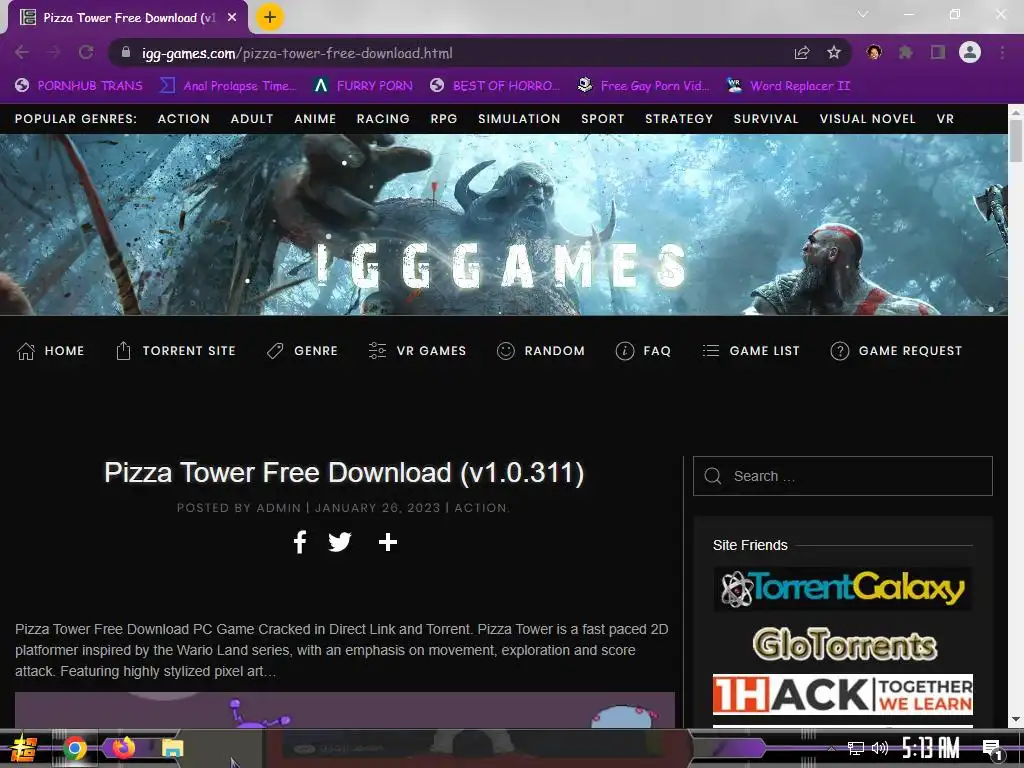This screenshot has height=768, width=1024.
Task: Open the Chrome profile avatar
Action: pyautogui.click(x=970, y=52)
